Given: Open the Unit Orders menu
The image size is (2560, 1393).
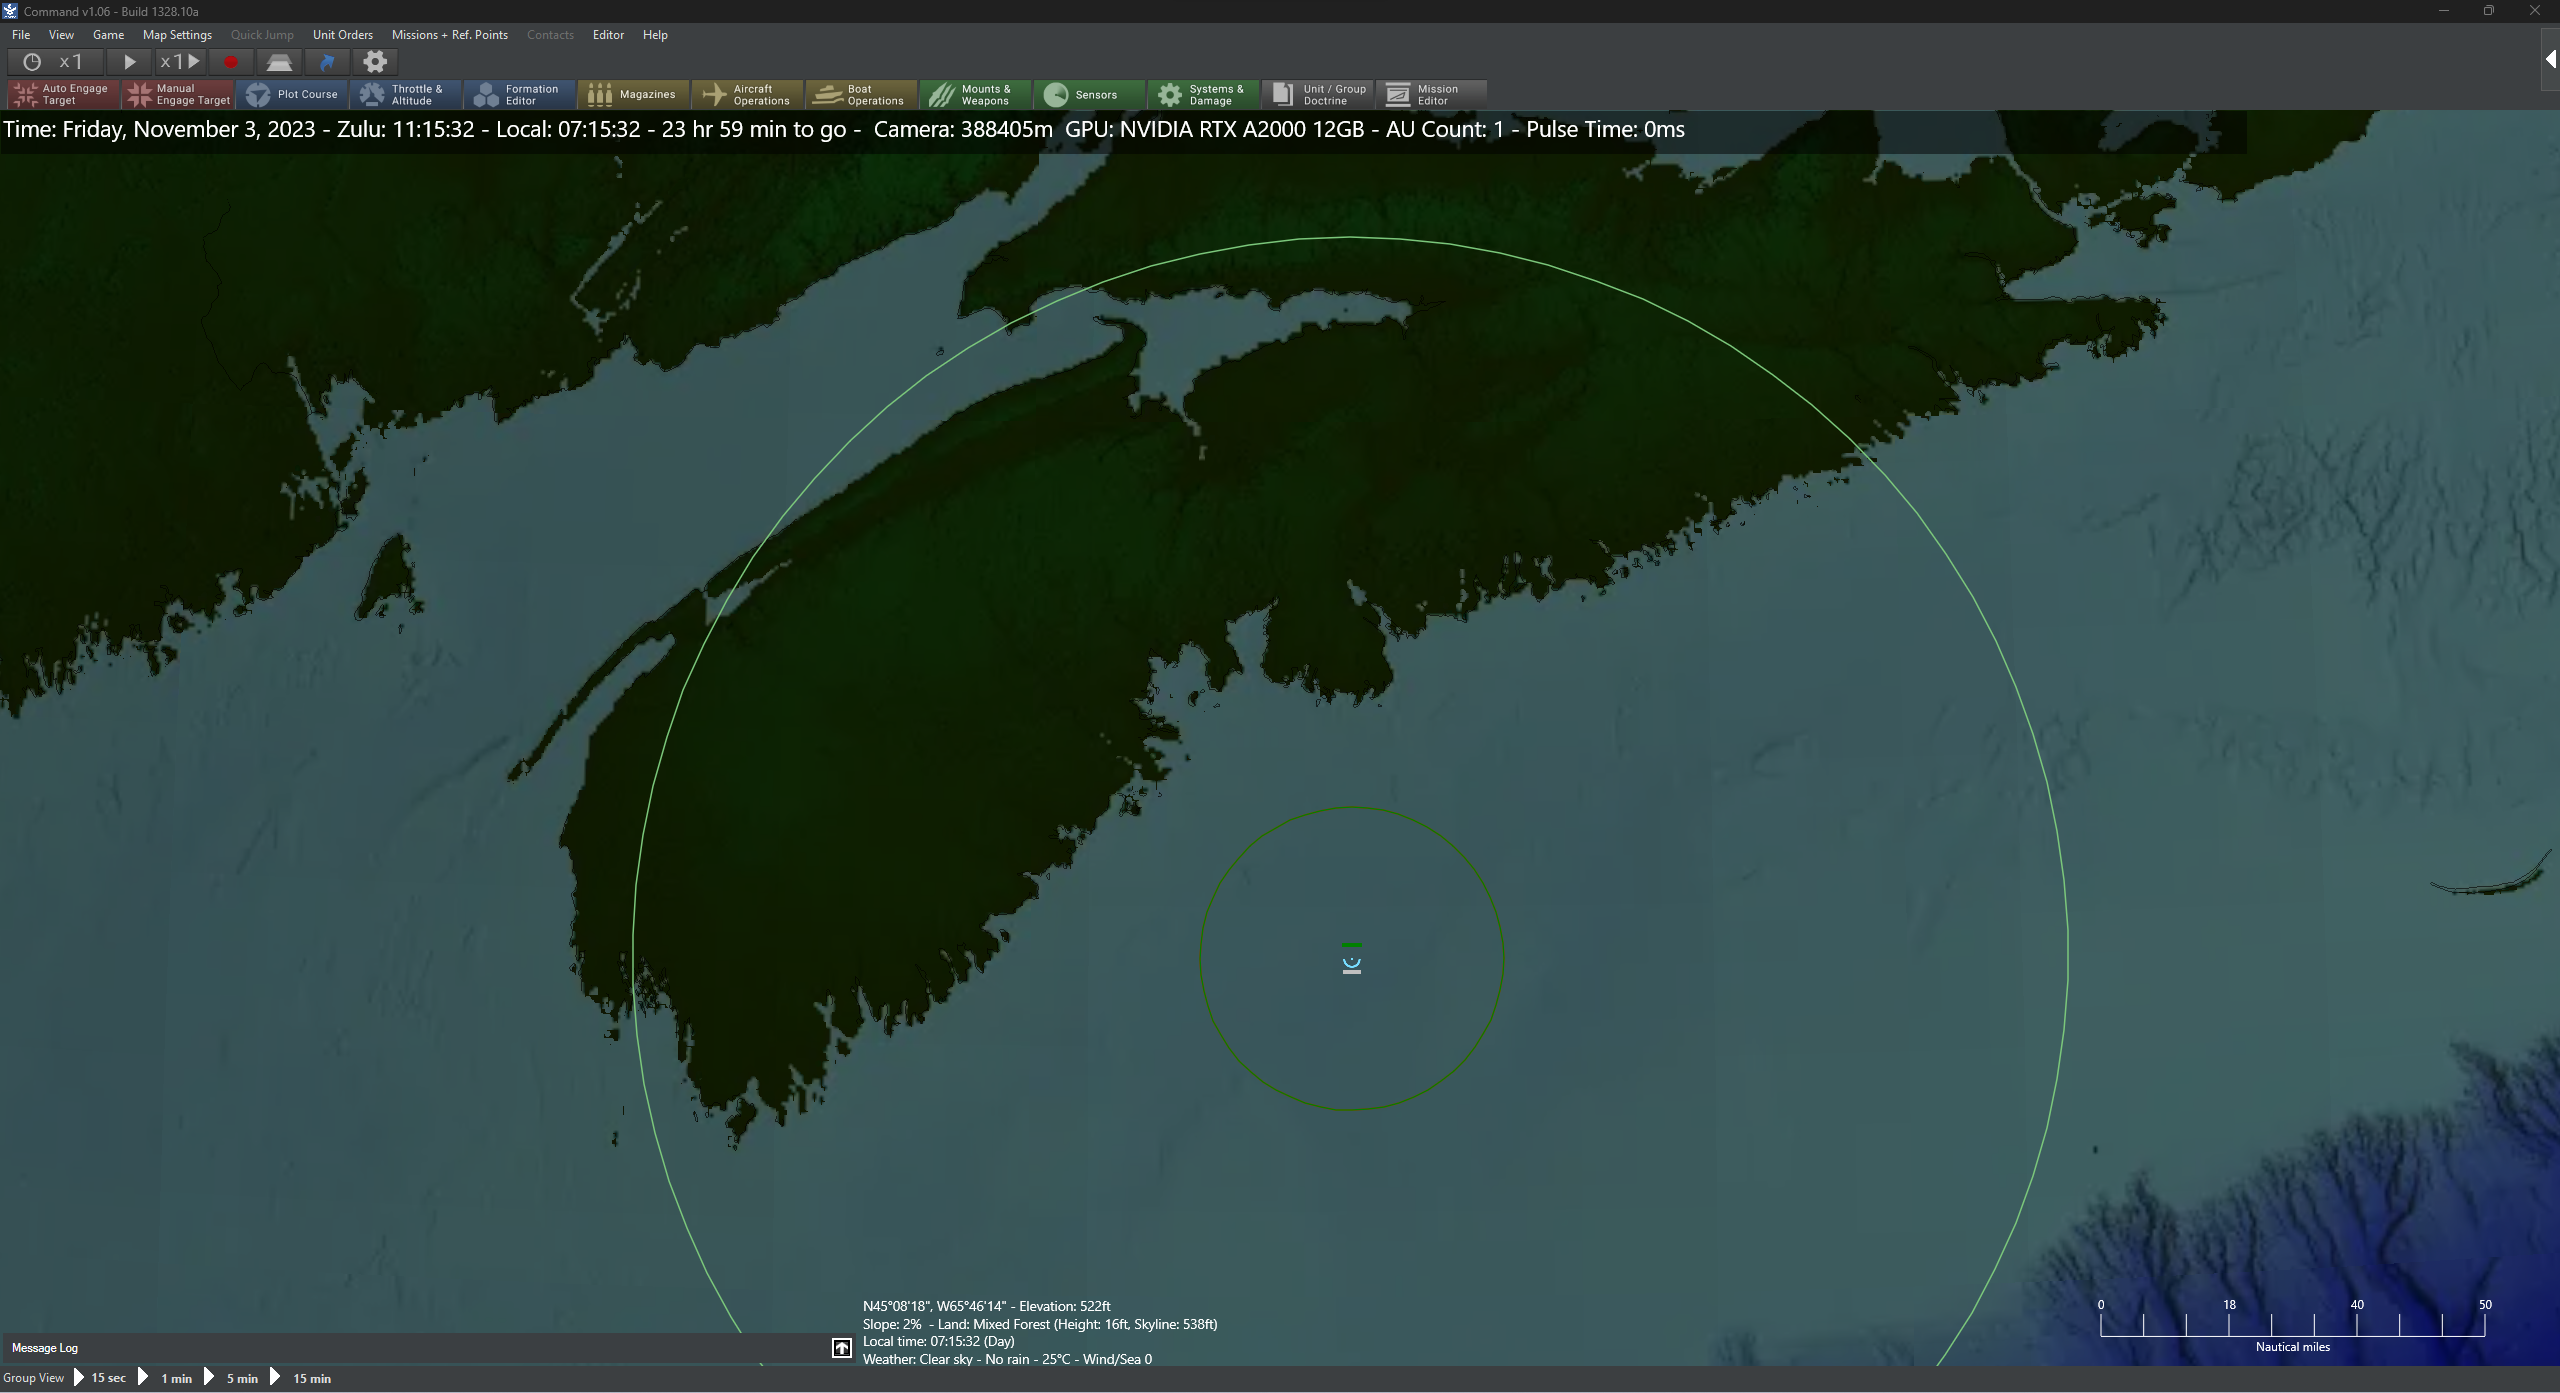Looking at the screenshot, I should pos(343,34).
